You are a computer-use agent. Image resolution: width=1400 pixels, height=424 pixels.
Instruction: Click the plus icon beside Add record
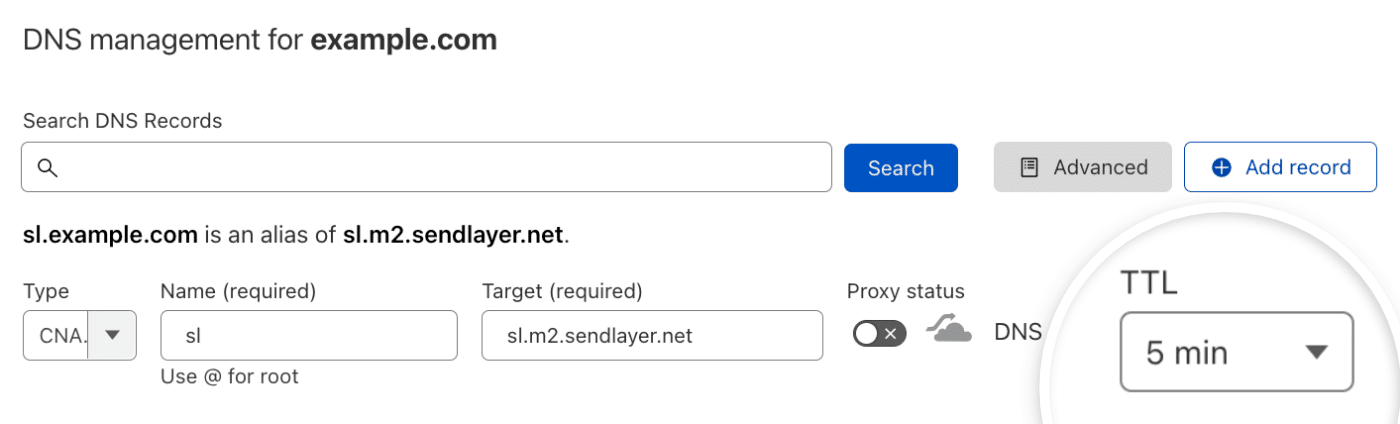point(1221,168)
